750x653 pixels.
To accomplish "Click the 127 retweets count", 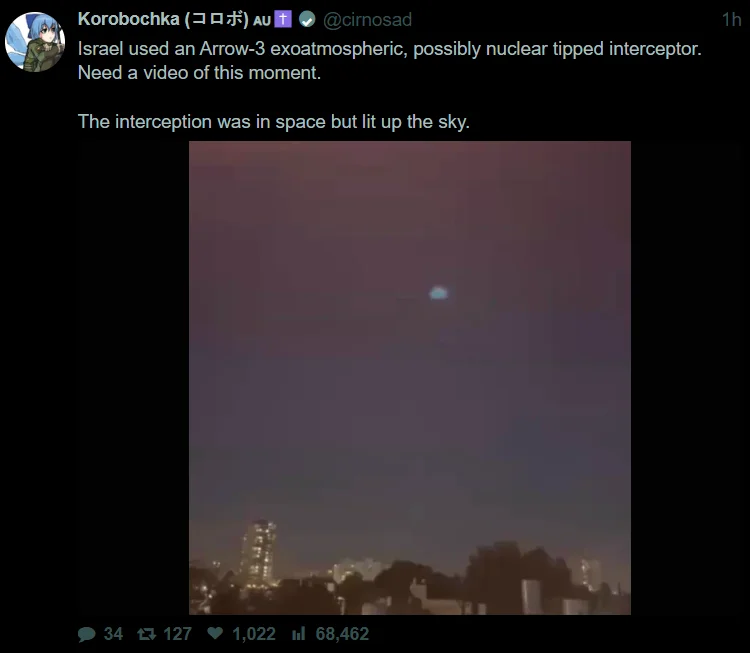I will [x=177, y=634].
